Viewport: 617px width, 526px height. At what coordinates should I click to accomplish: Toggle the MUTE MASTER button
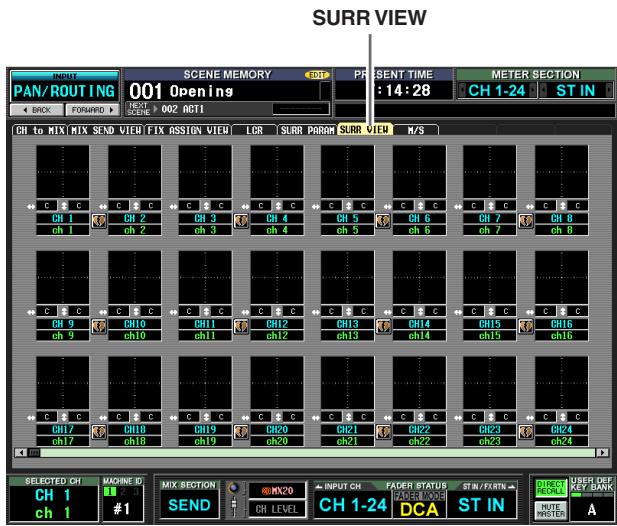tap(550, 510)
